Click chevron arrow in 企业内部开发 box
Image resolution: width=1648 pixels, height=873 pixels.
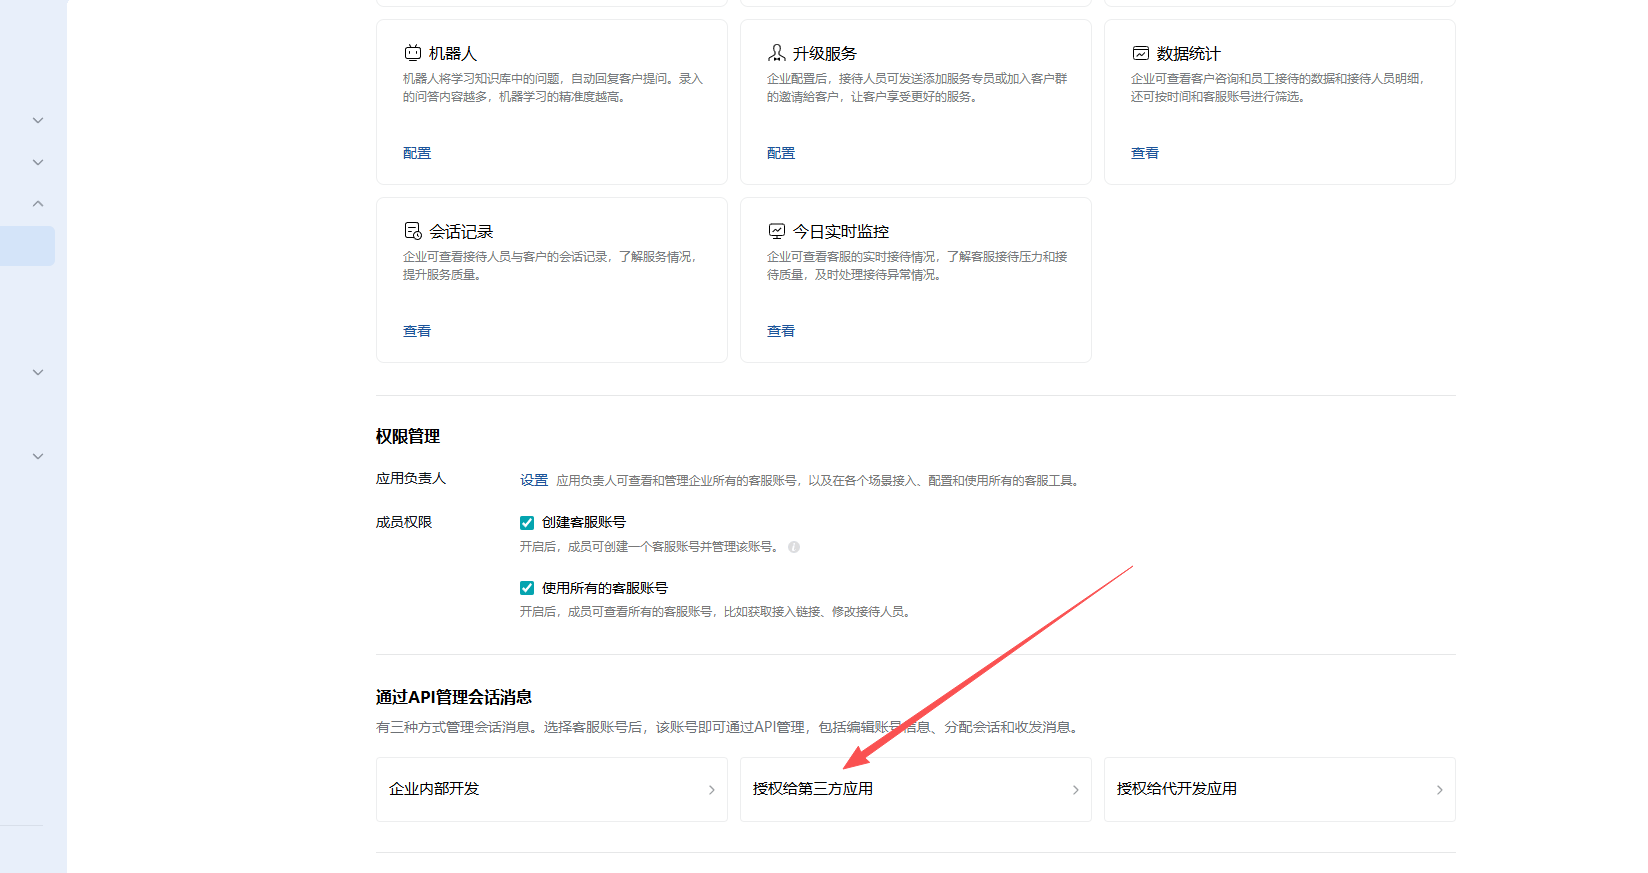coord(712,790)
